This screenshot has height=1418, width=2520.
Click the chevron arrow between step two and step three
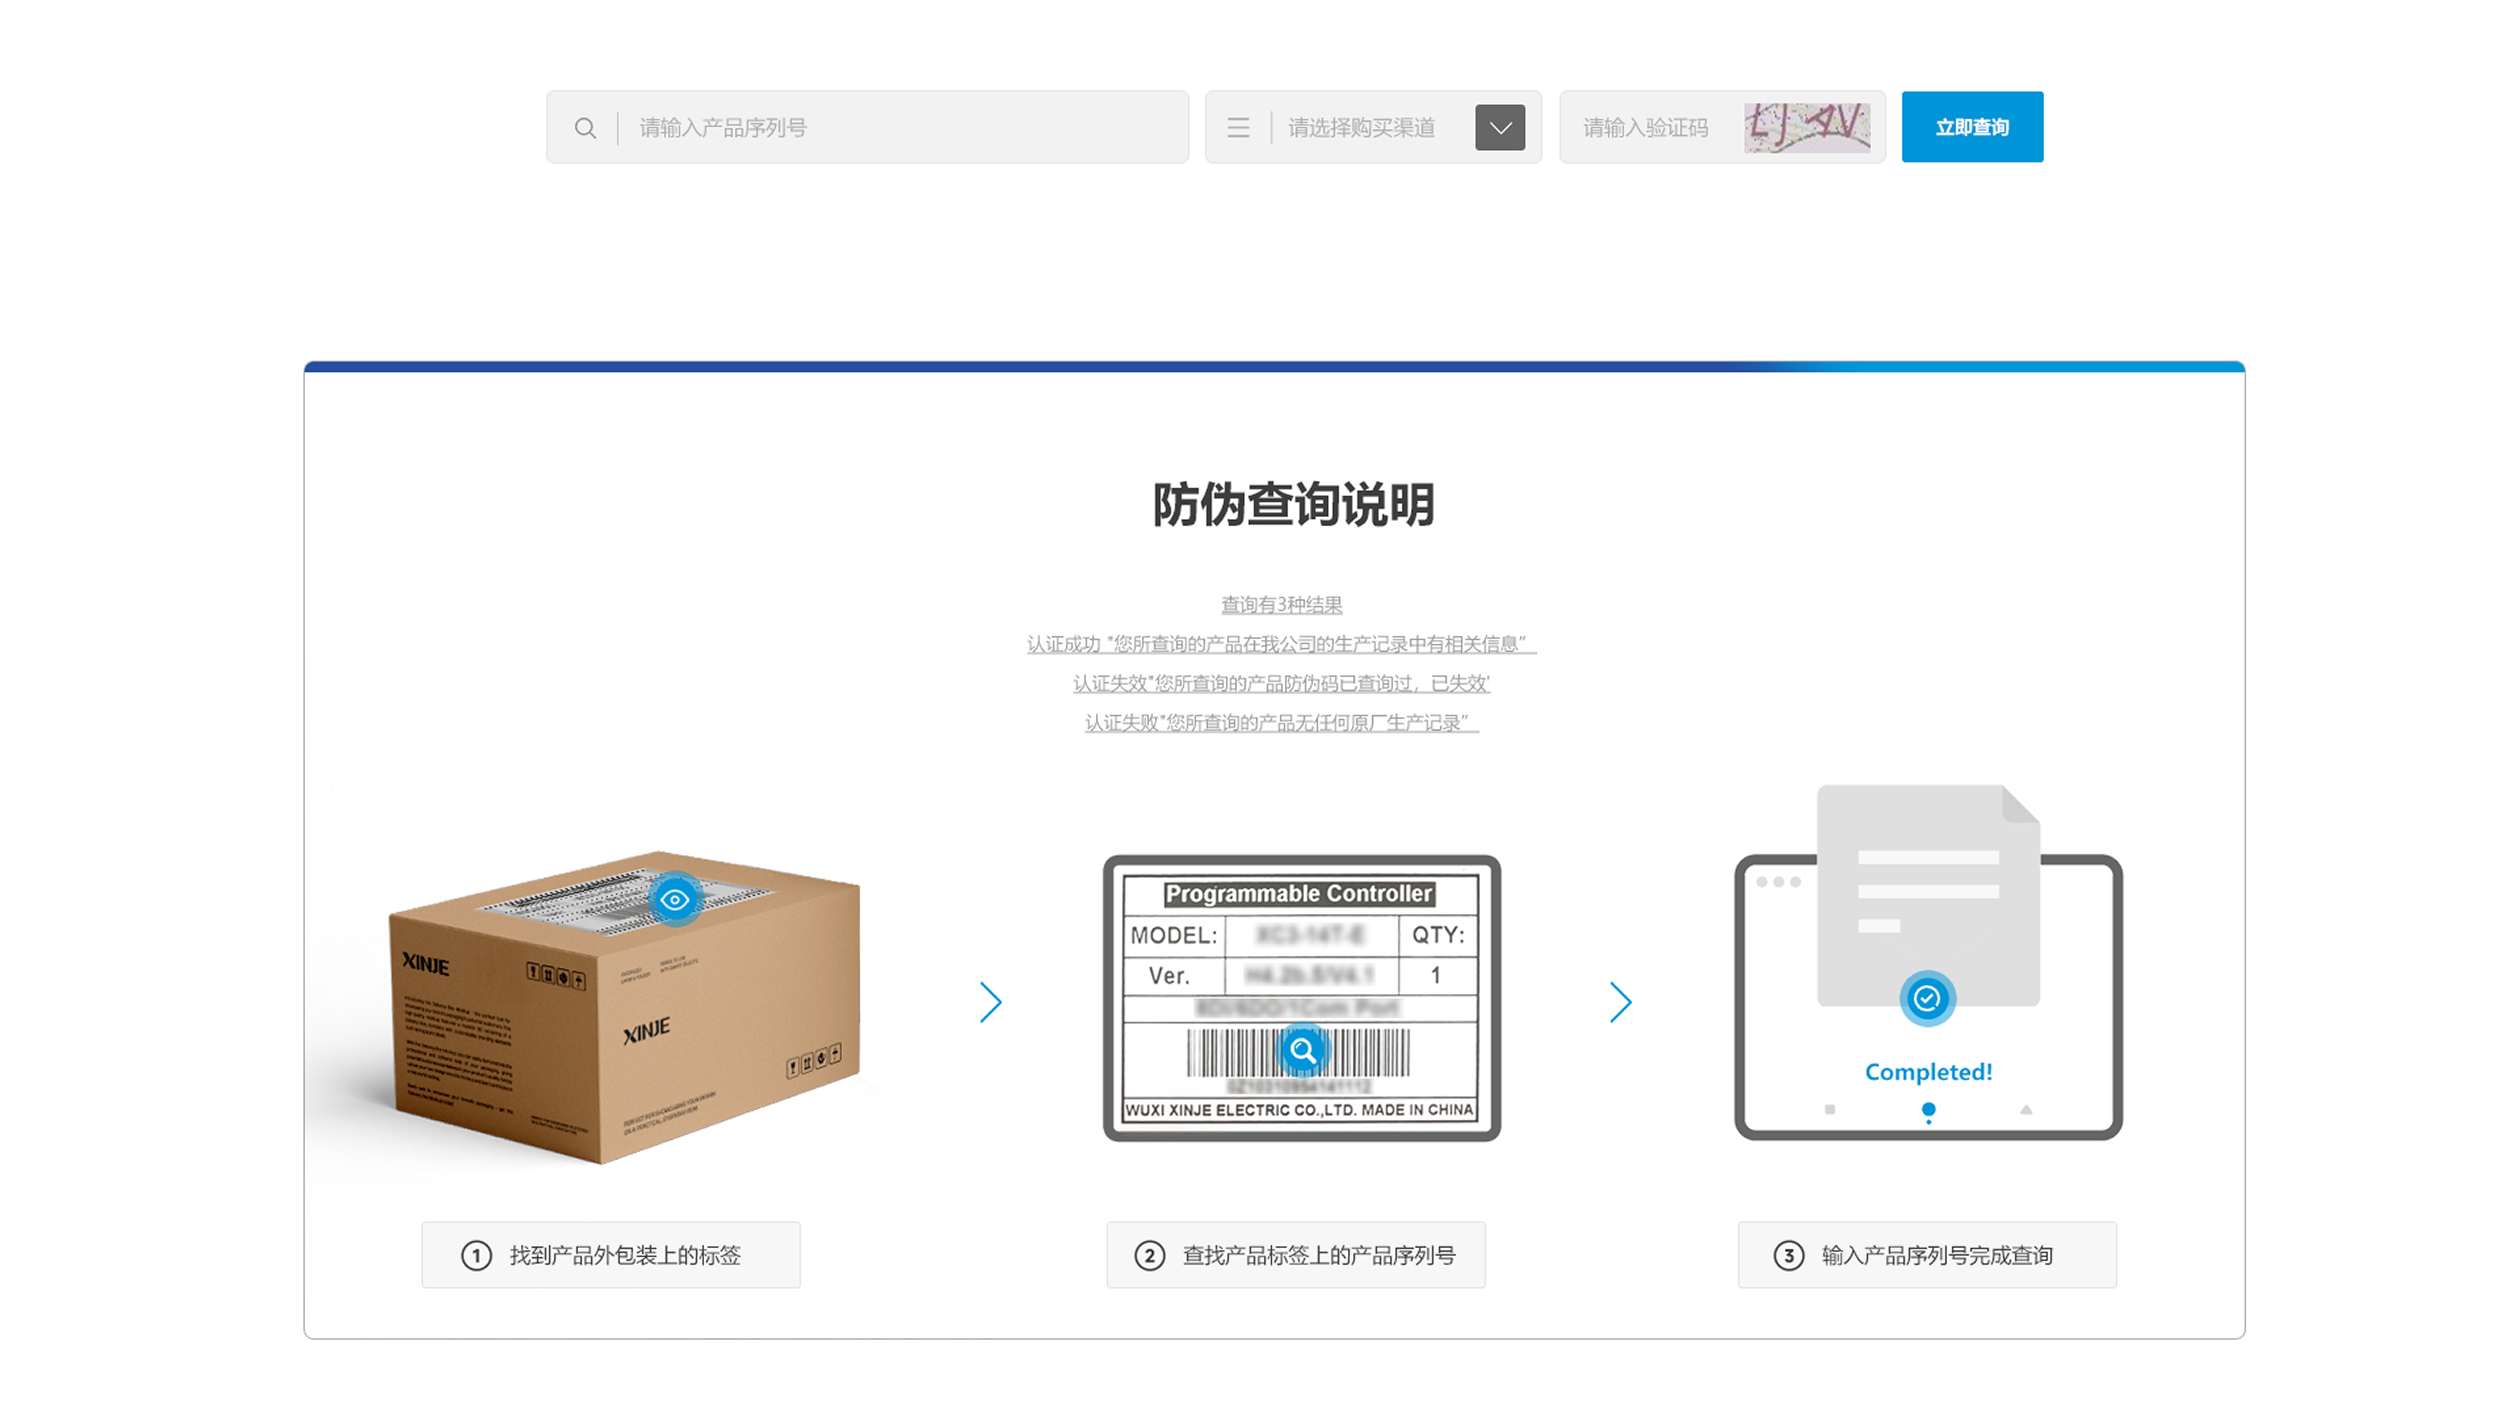pos(1620,1002)
